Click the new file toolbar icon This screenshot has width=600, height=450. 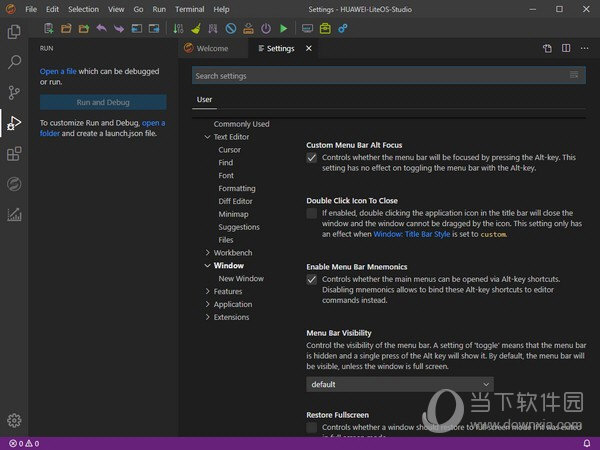tap(49, 28)
